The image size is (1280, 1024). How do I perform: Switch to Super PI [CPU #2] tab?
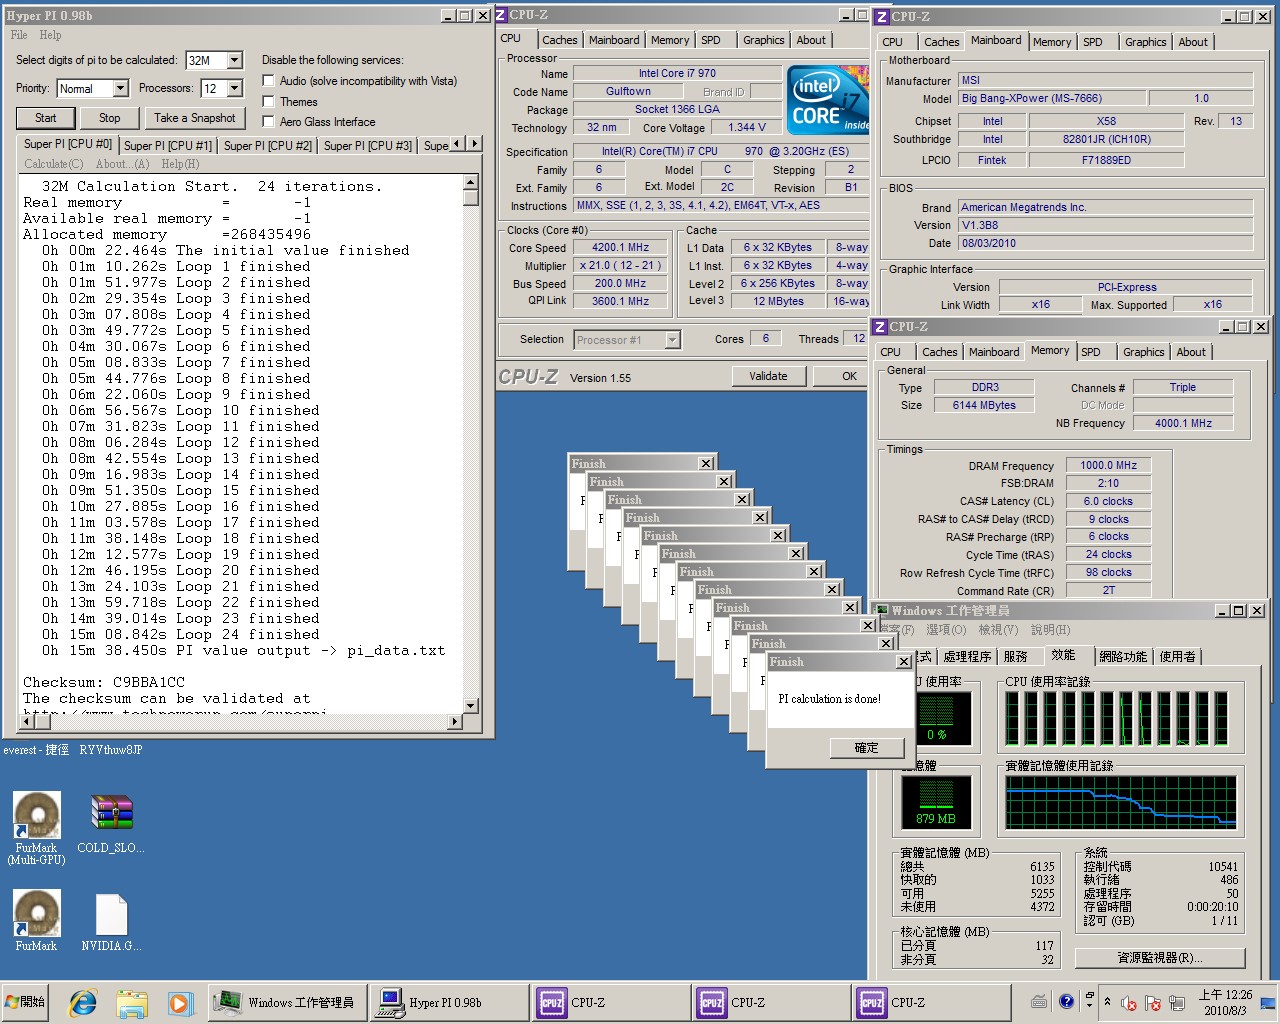(268, 146)
